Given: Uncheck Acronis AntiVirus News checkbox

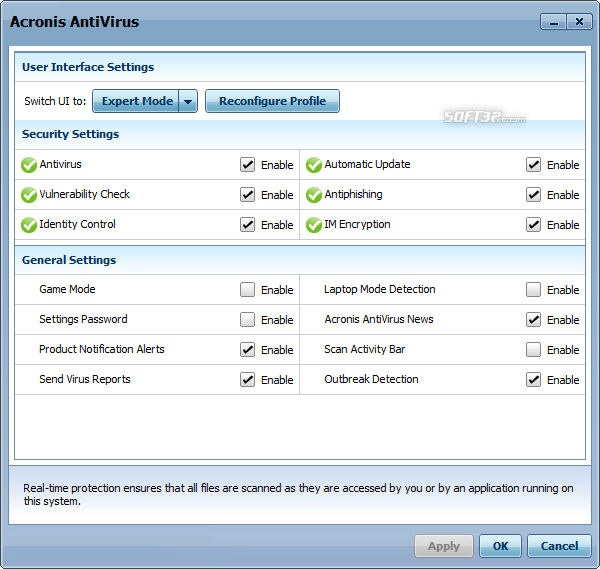Looking at the screenshot, I should point(533,320).
